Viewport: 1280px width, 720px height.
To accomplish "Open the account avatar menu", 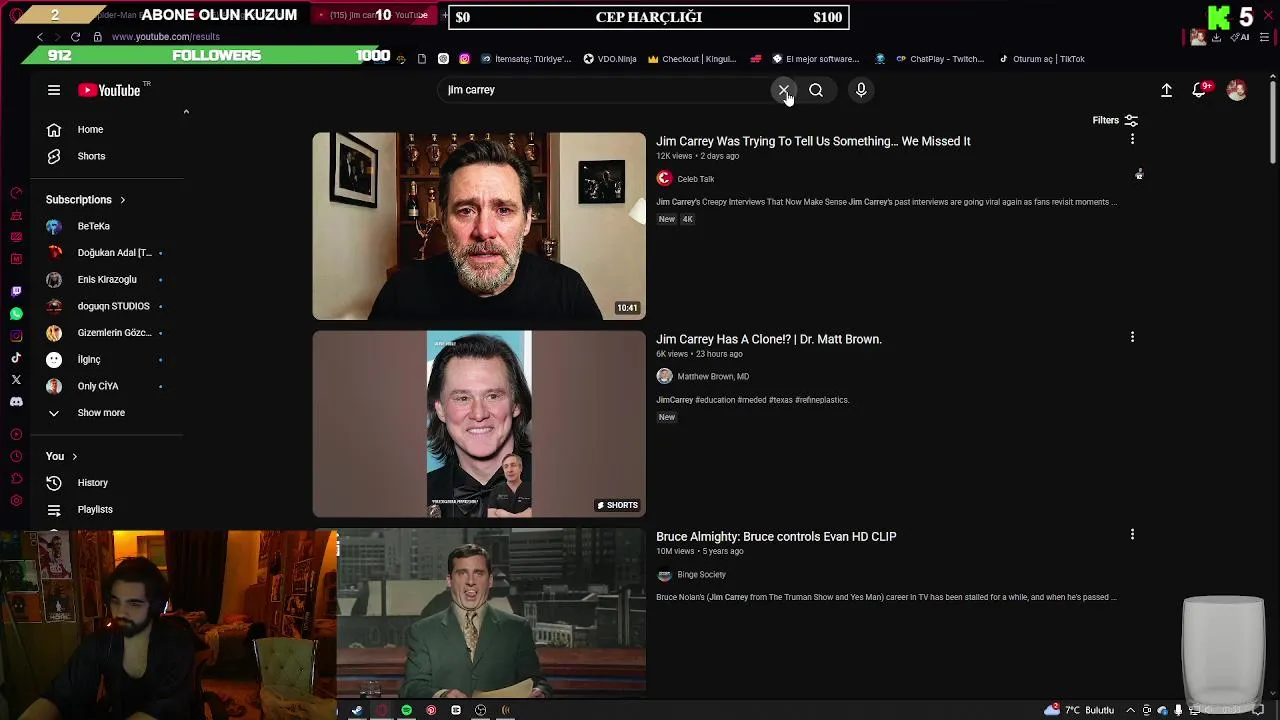I will (1237, 90).
